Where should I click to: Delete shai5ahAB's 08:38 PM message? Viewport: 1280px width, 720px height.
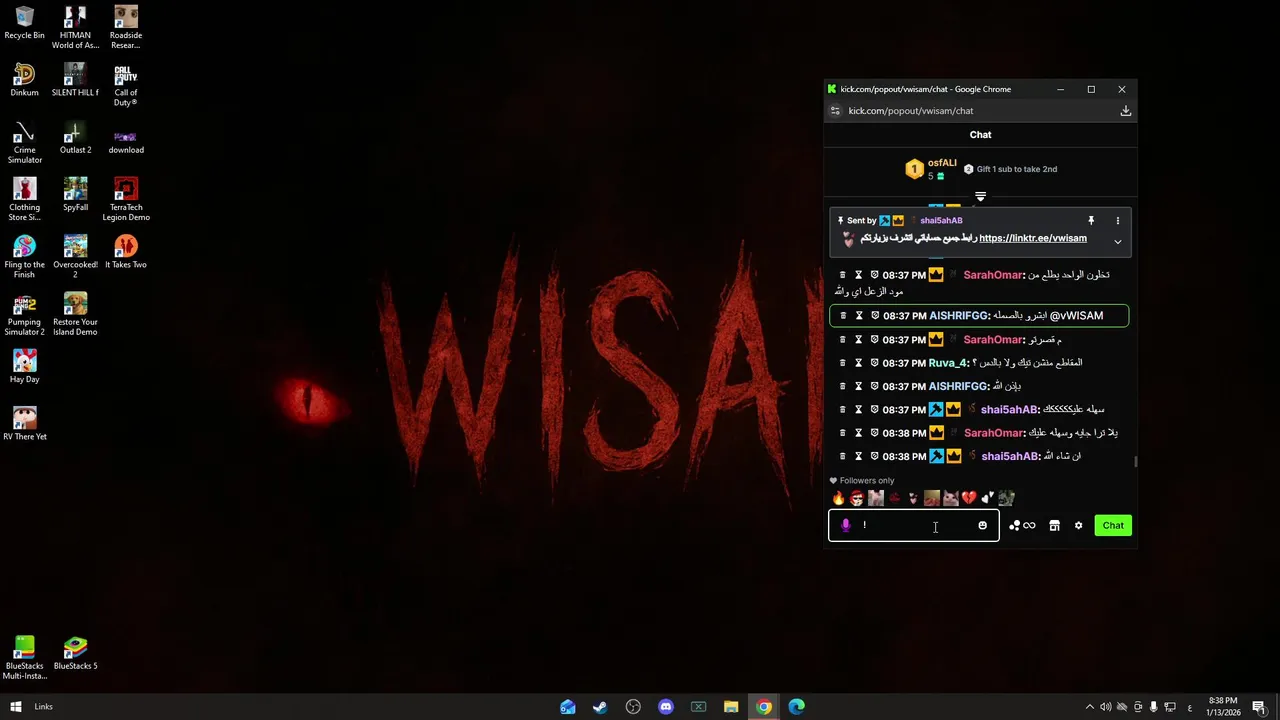point(842,456)
